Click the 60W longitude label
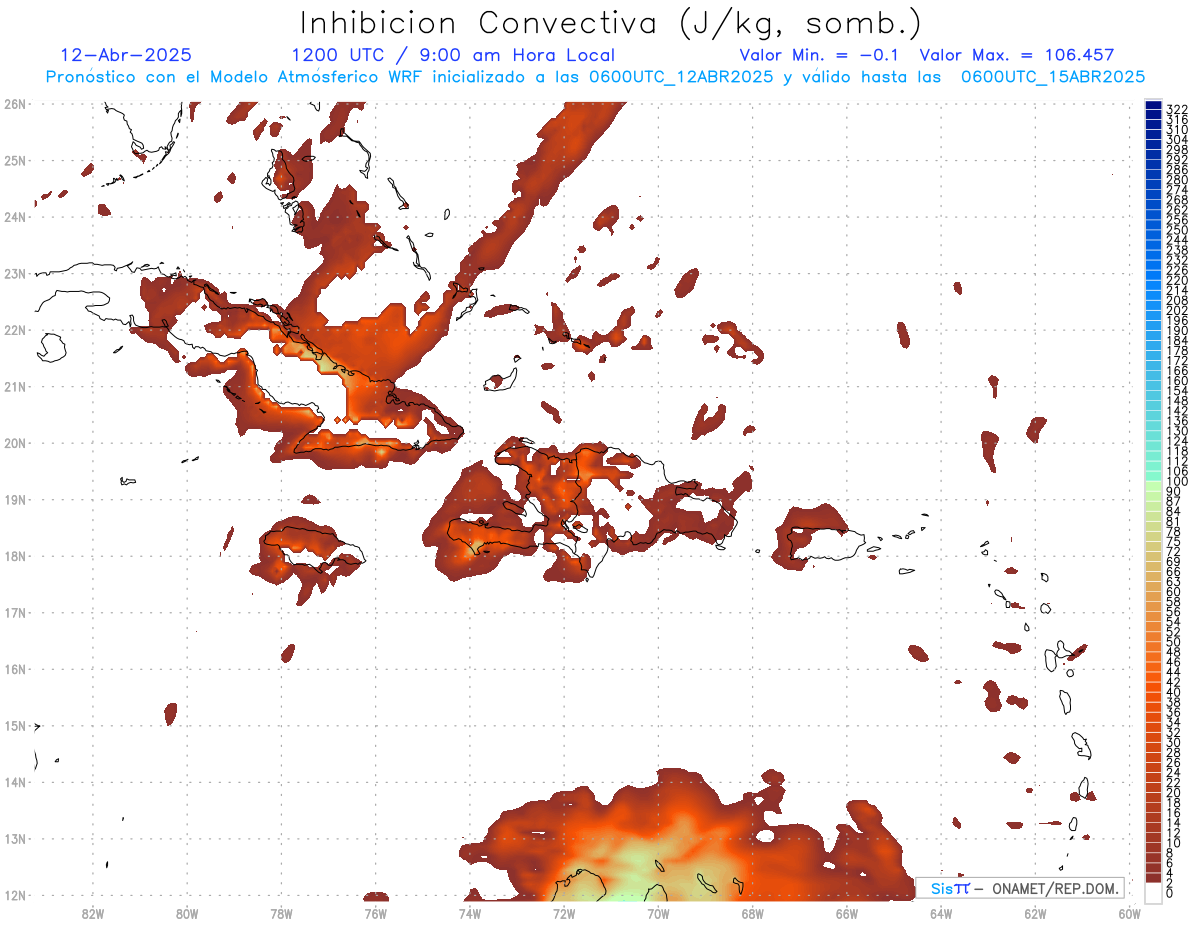Viewport: 1200px width, 927px height. click(x=1129, y=913)
